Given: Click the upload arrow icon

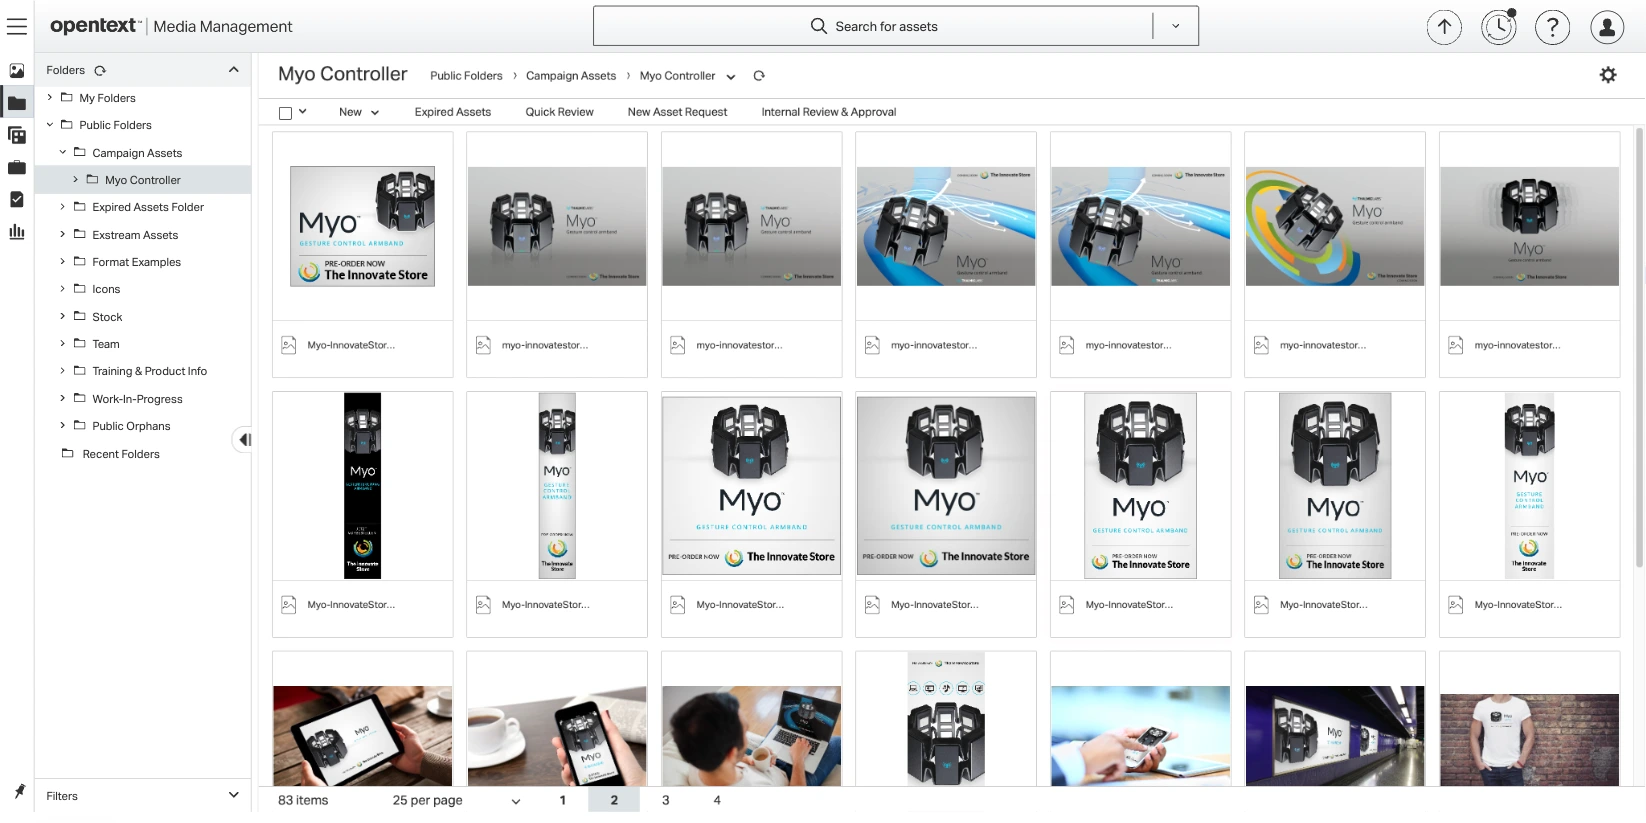Looking at the screenshot, I should pos(1444,27).
